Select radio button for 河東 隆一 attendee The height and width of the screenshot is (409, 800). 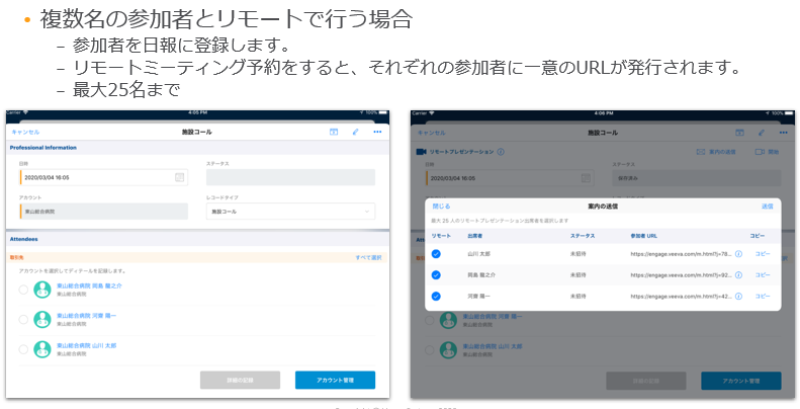(23, 319)
